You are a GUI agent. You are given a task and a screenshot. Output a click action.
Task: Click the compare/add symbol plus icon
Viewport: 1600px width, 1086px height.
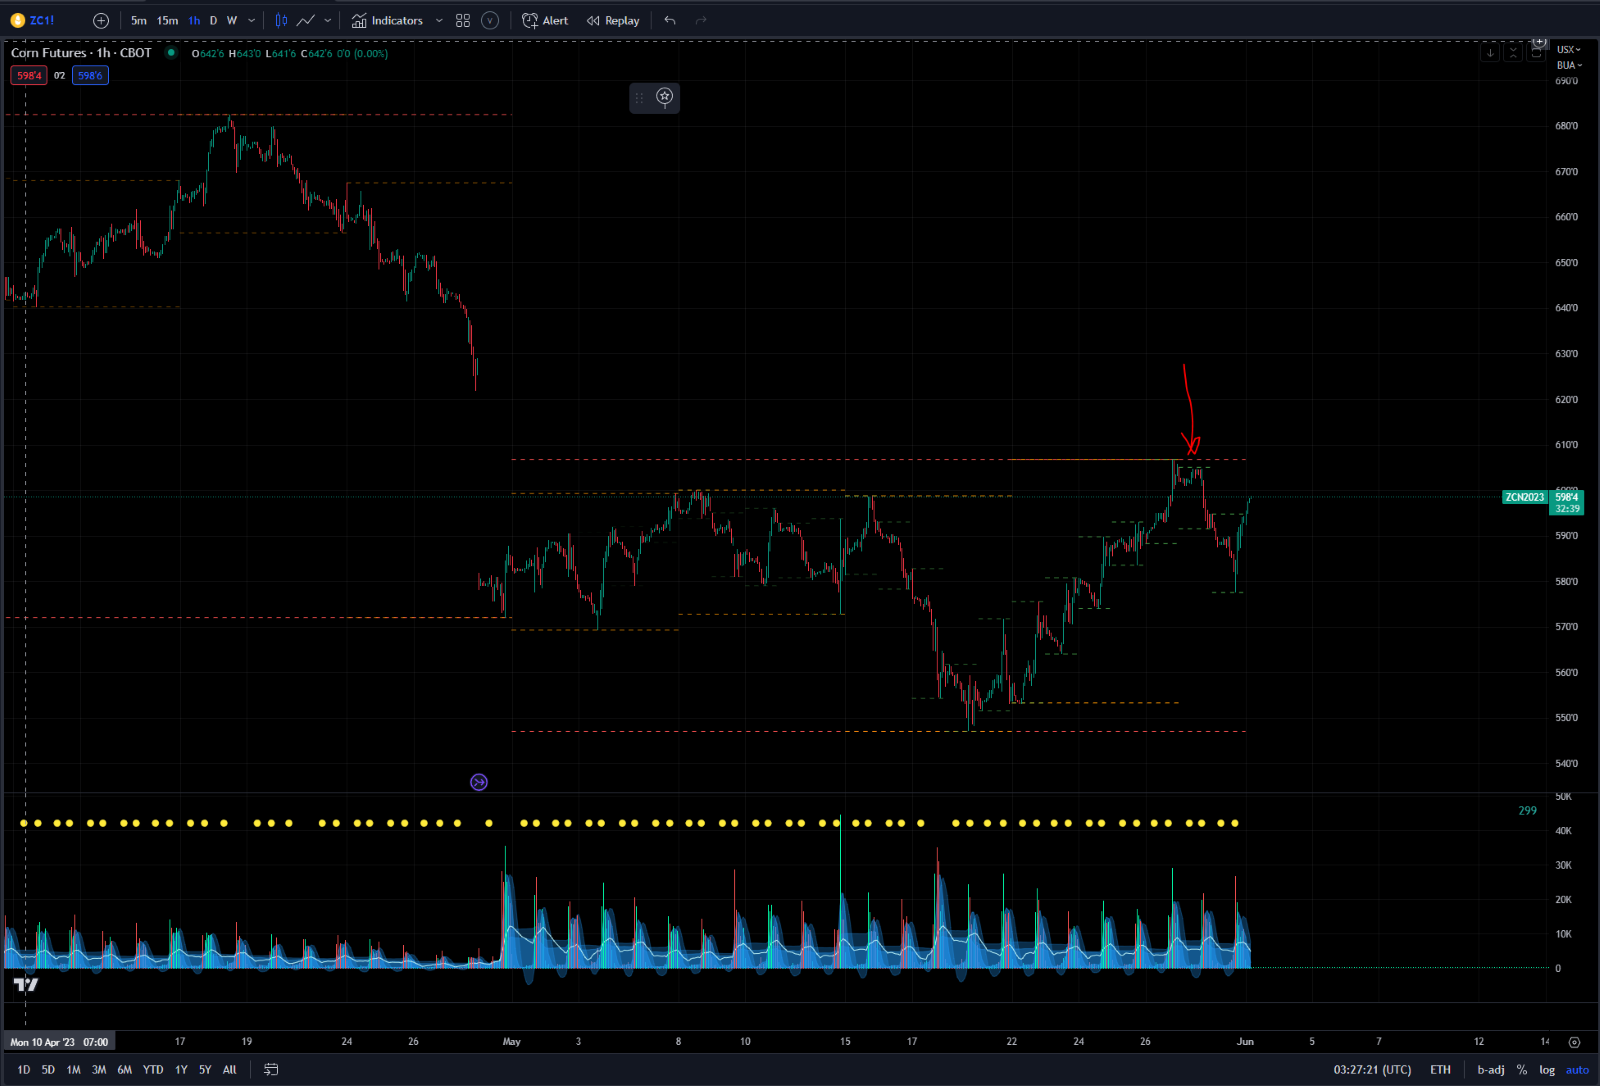[99, 20]
